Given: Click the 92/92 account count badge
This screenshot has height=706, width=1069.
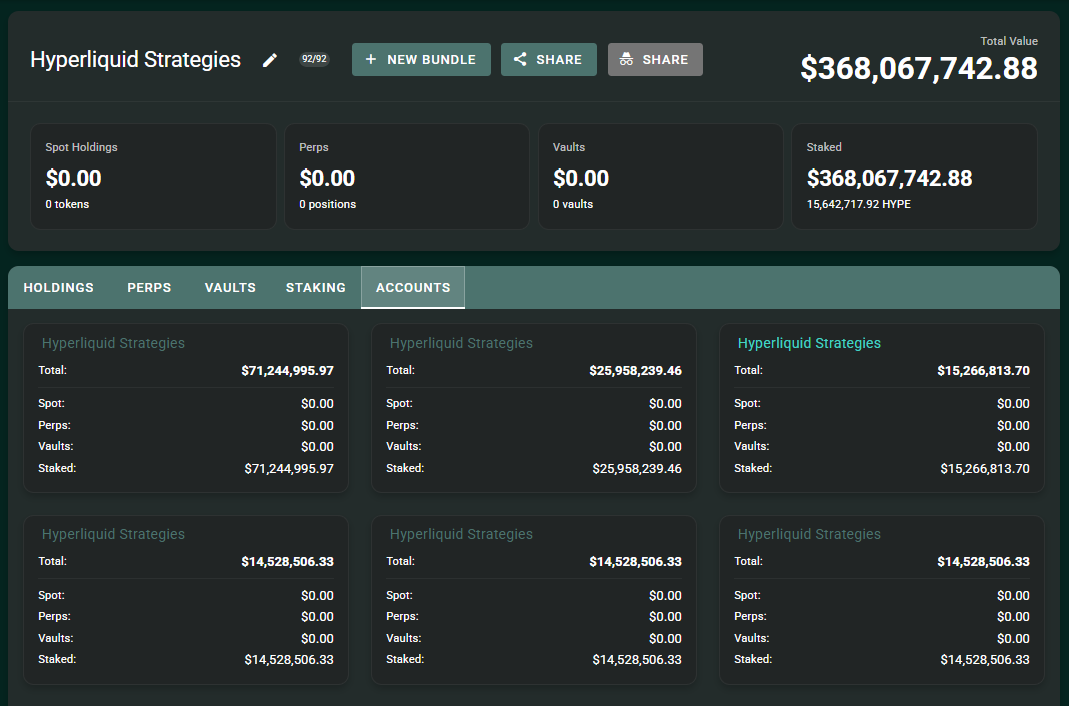Looking at the screenshot, I should [x=314, y=59].
